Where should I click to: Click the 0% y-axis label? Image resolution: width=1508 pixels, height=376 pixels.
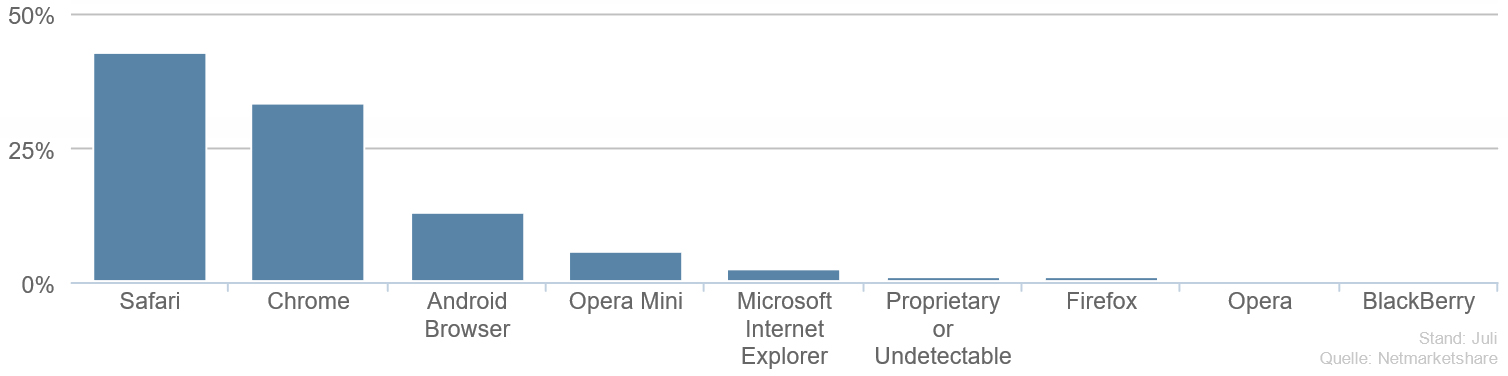tap(38, 284)
